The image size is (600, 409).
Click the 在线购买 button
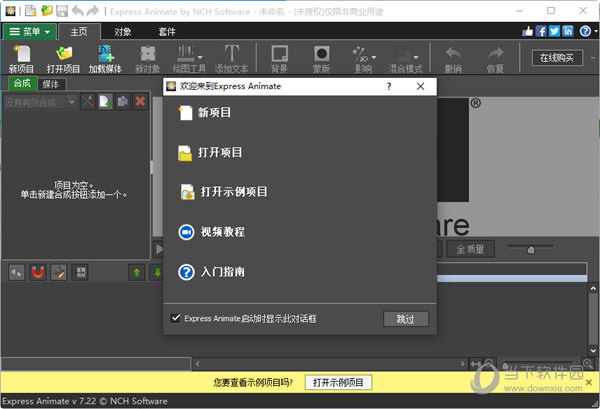[557, 58]
